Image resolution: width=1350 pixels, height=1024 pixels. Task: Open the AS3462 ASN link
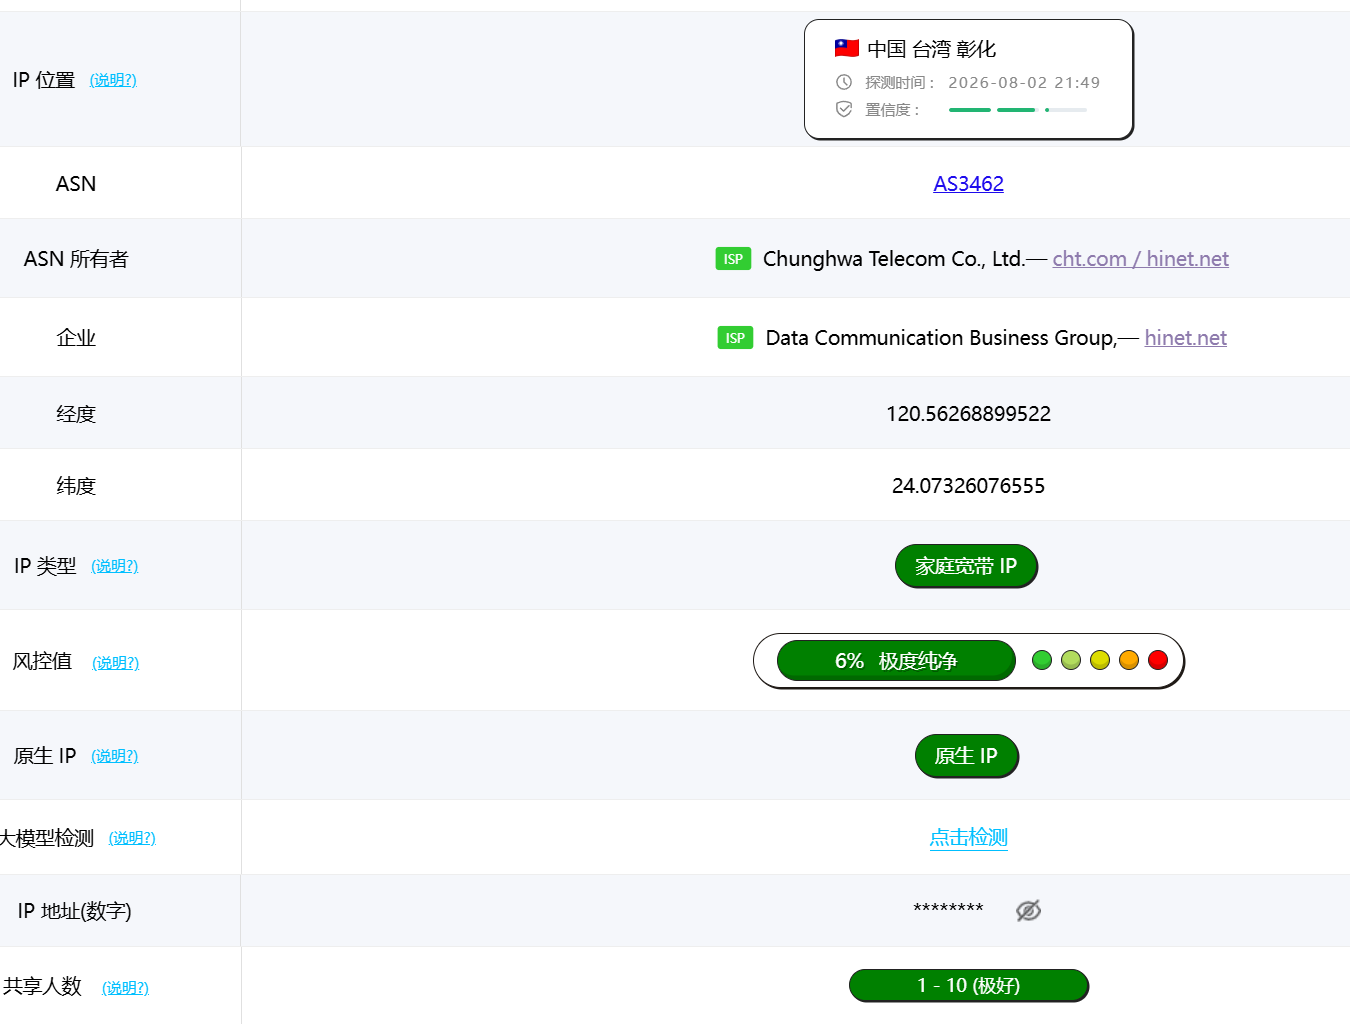coord(968,183)
